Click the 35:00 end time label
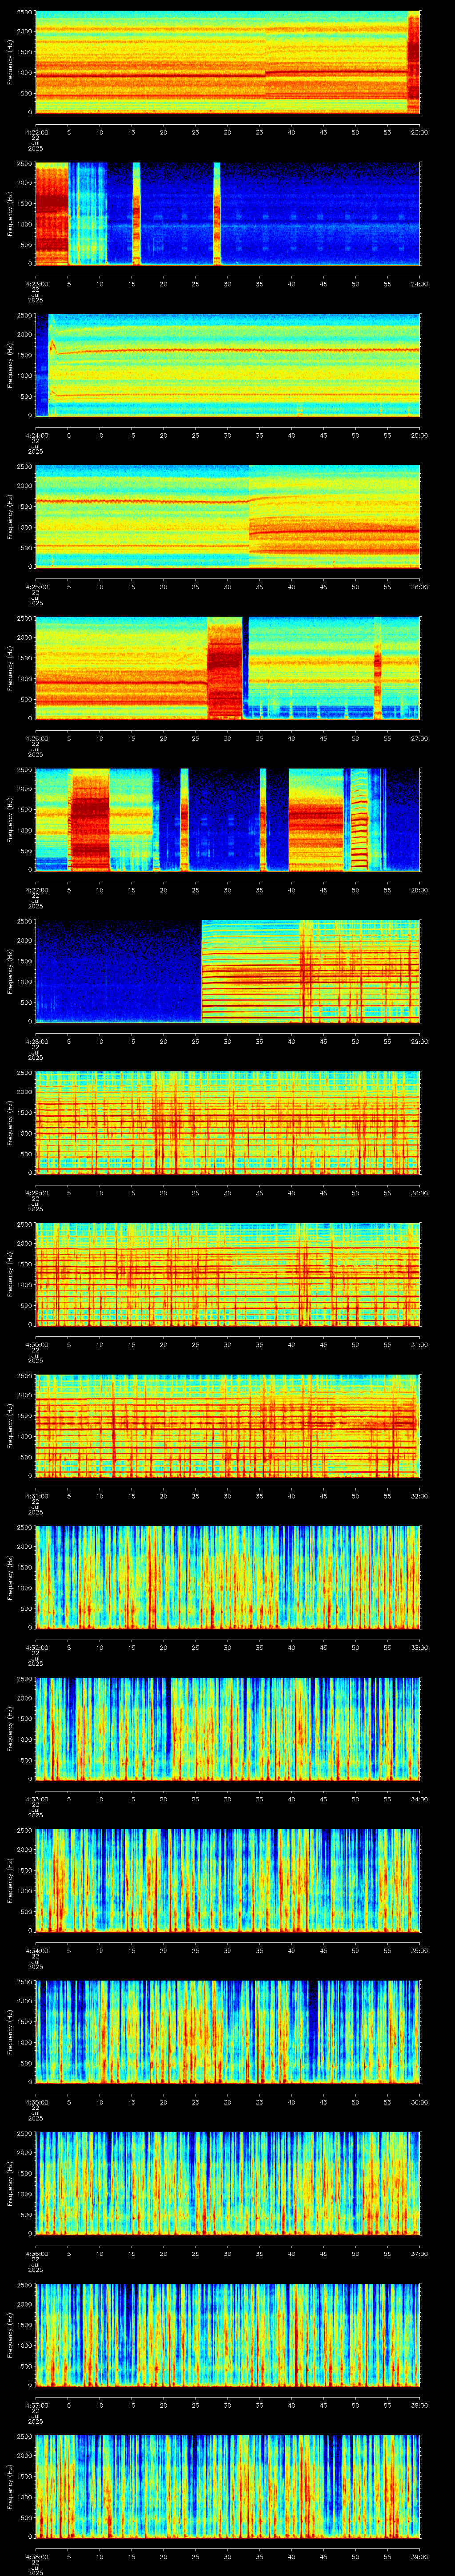Image resolution: width=455 pixels, height=2576 pixels. pyautogui.click(x=419, y=1950)
